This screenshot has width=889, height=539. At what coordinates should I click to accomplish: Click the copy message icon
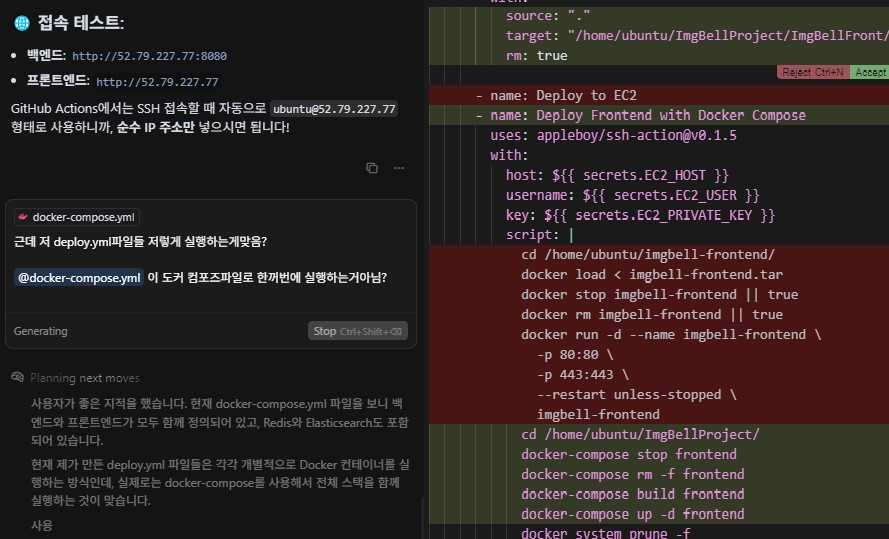click(372, 168)
